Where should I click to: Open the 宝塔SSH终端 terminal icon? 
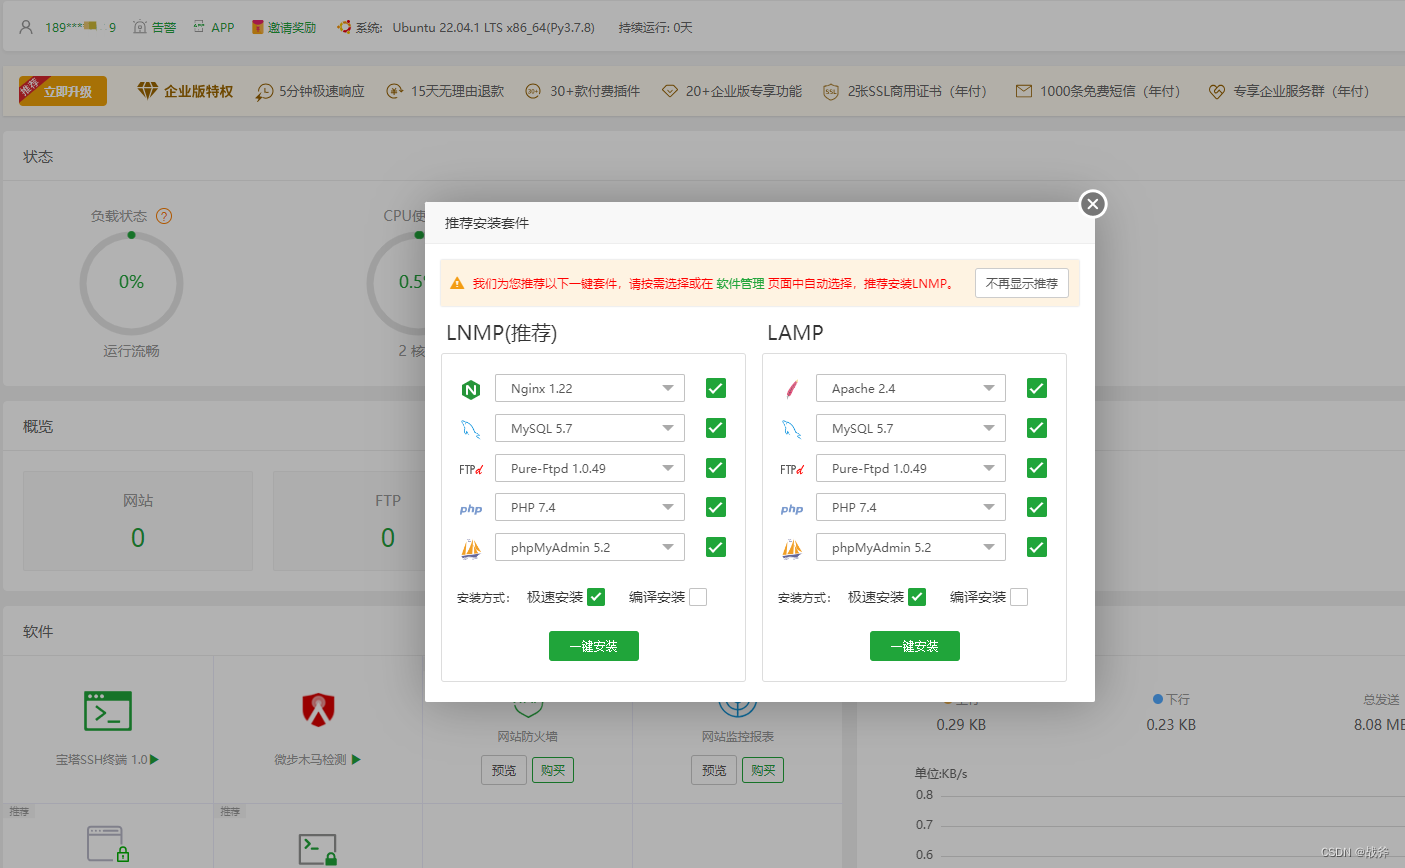point(108,711)
